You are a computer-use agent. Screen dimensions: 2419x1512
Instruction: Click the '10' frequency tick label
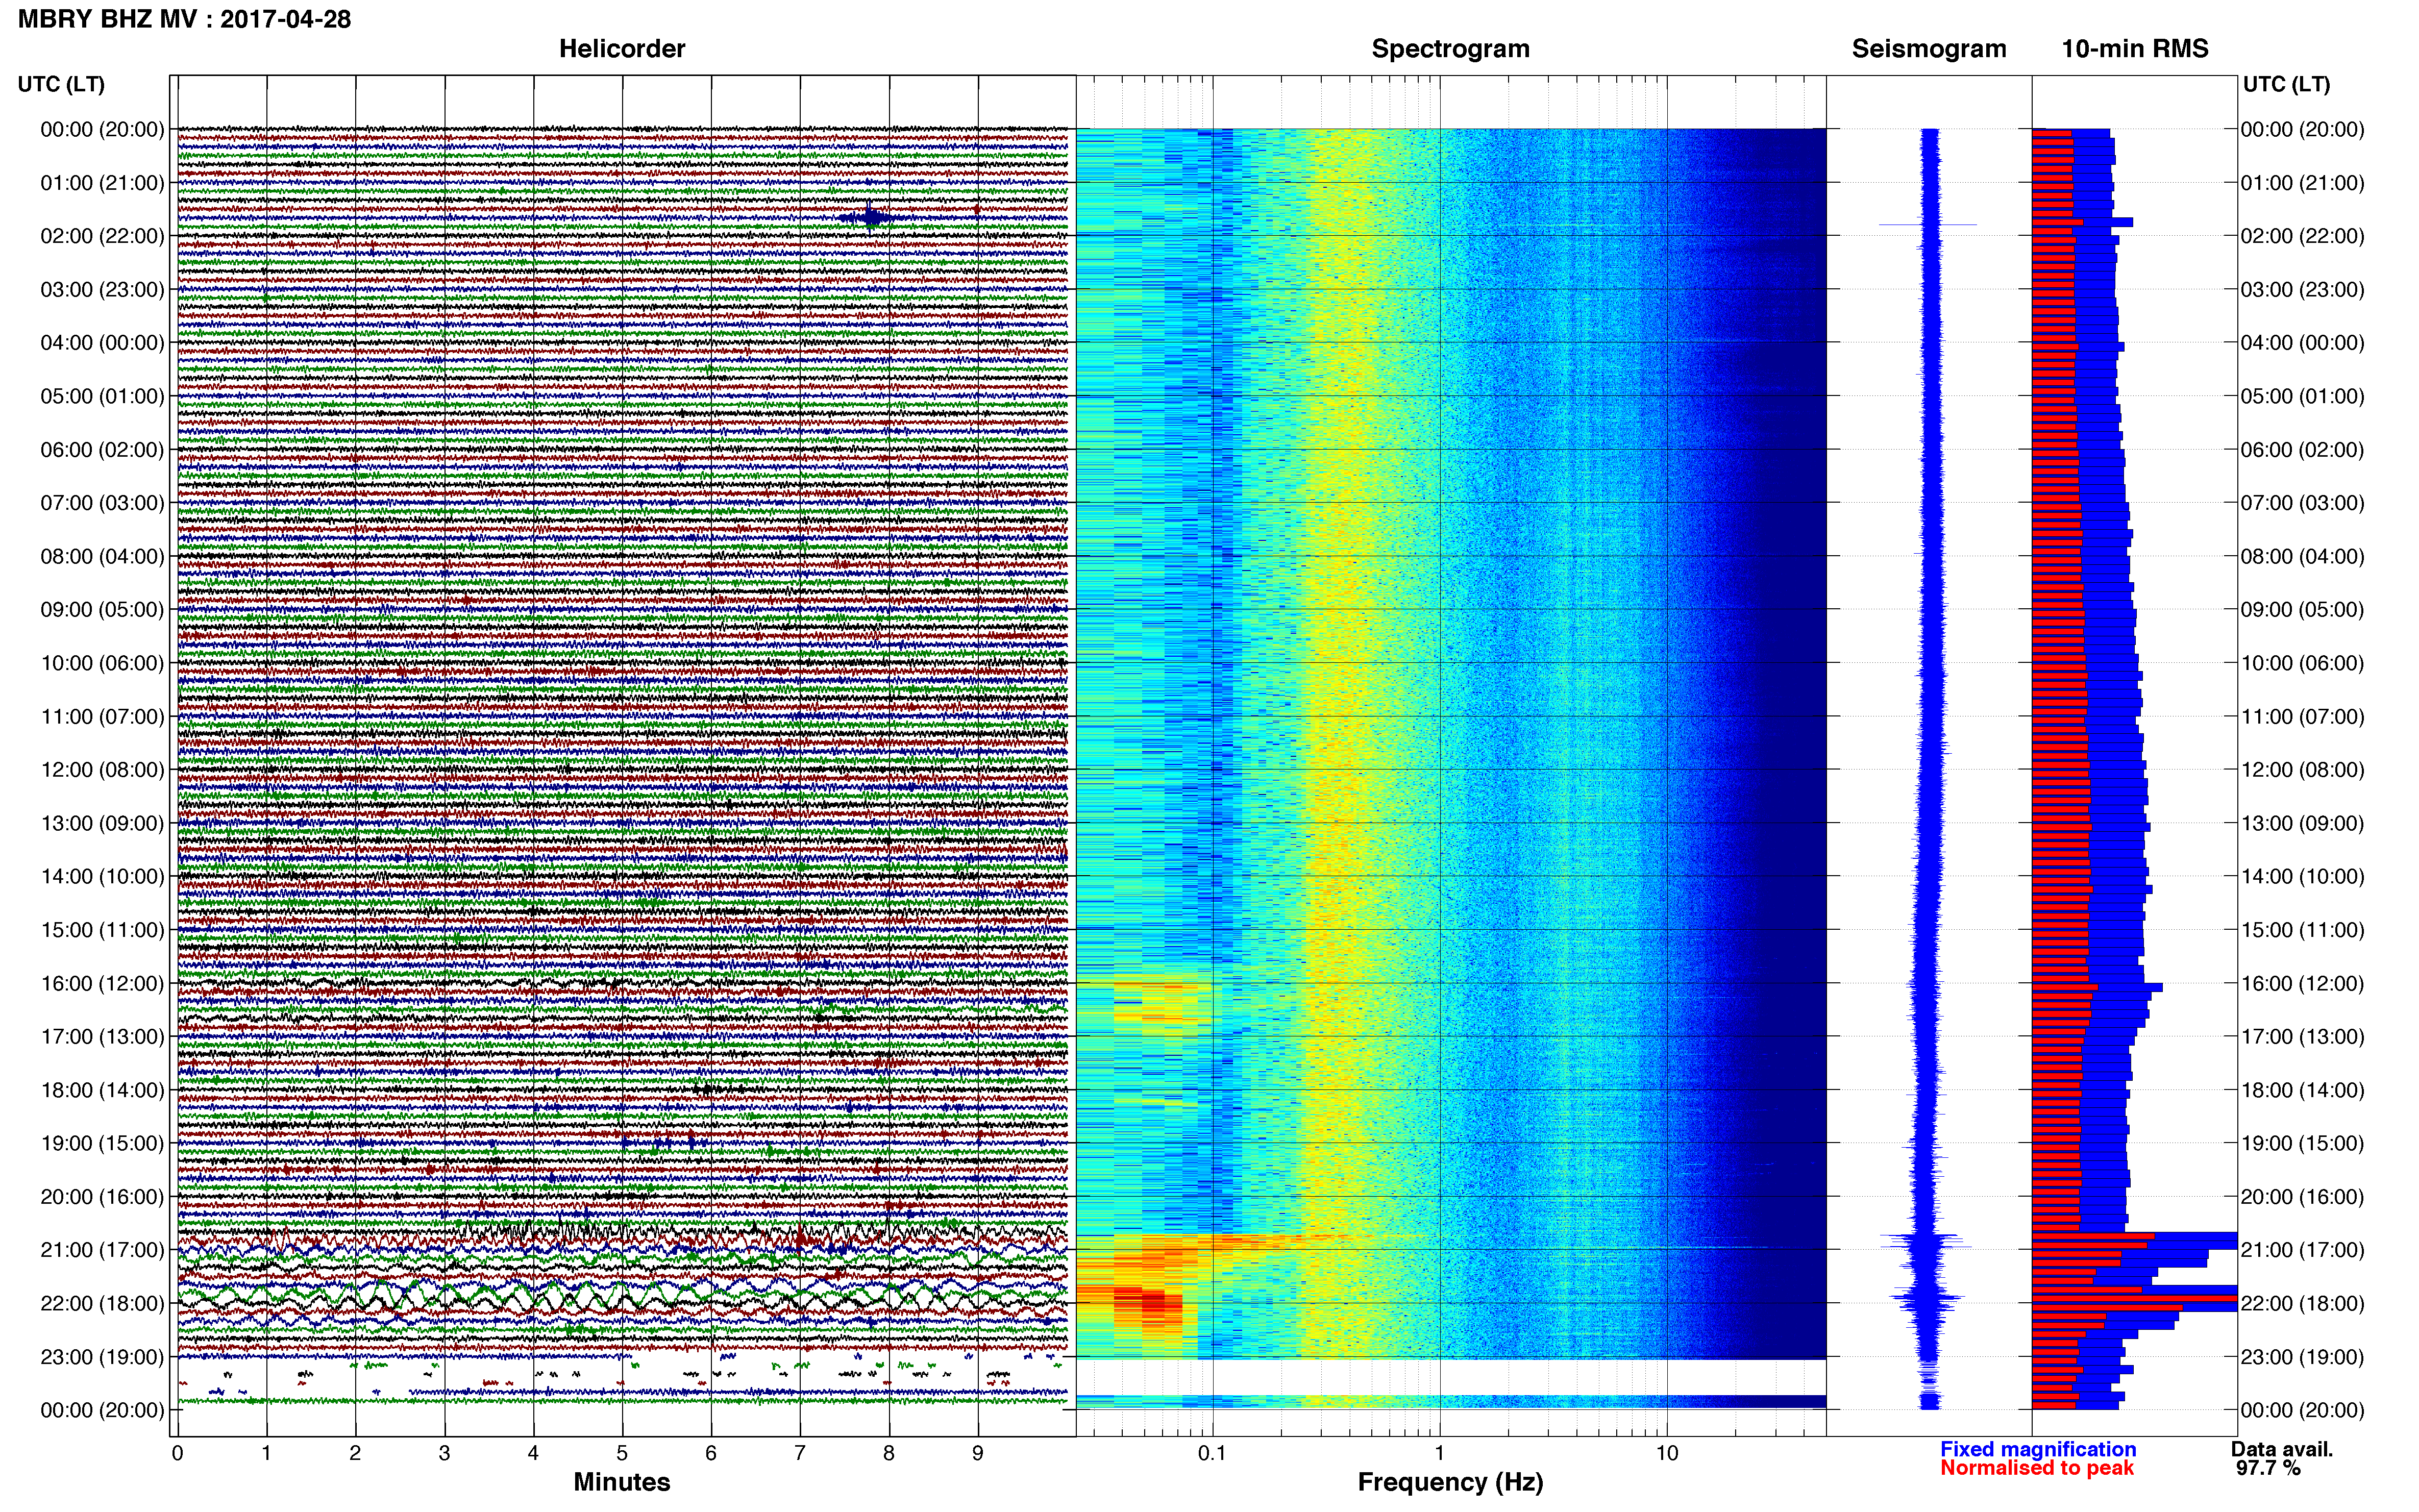(x=1666, y=1453)
